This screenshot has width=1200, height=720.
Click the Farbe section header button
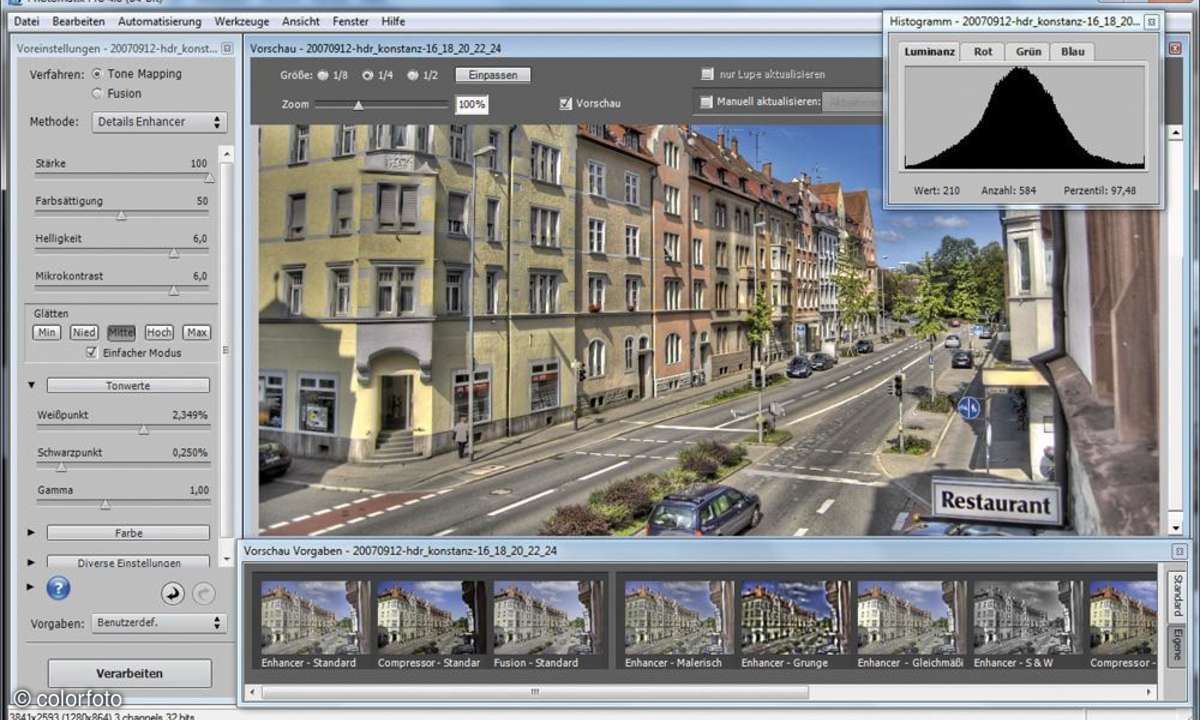coord(128,533)
